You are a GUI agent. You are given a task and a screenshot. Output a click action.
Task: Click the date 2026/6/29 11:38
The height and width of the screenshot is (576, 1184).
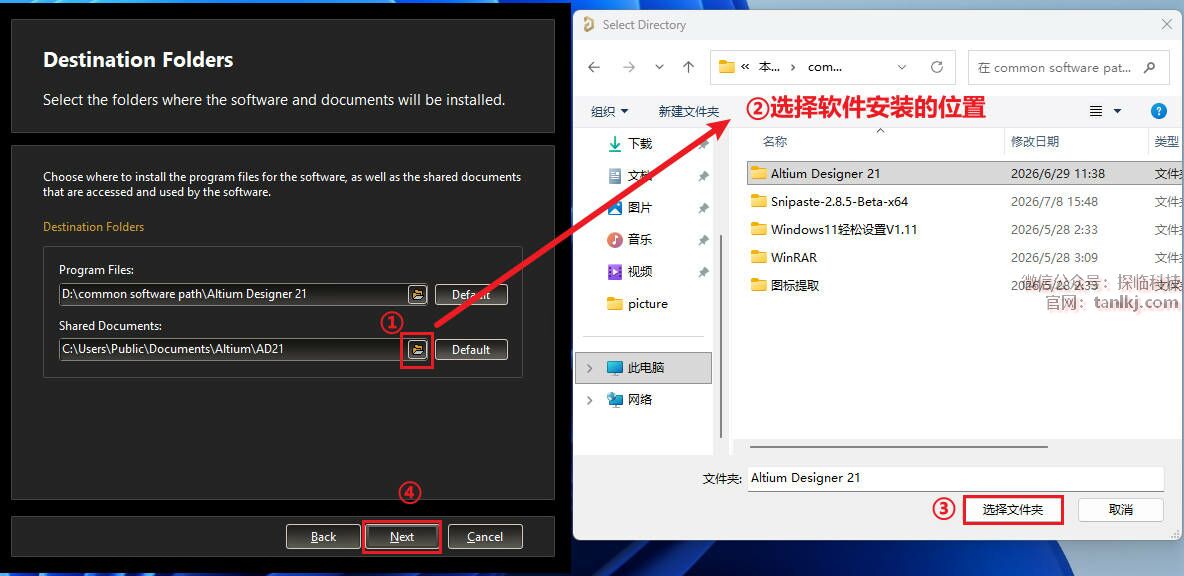1057,174
